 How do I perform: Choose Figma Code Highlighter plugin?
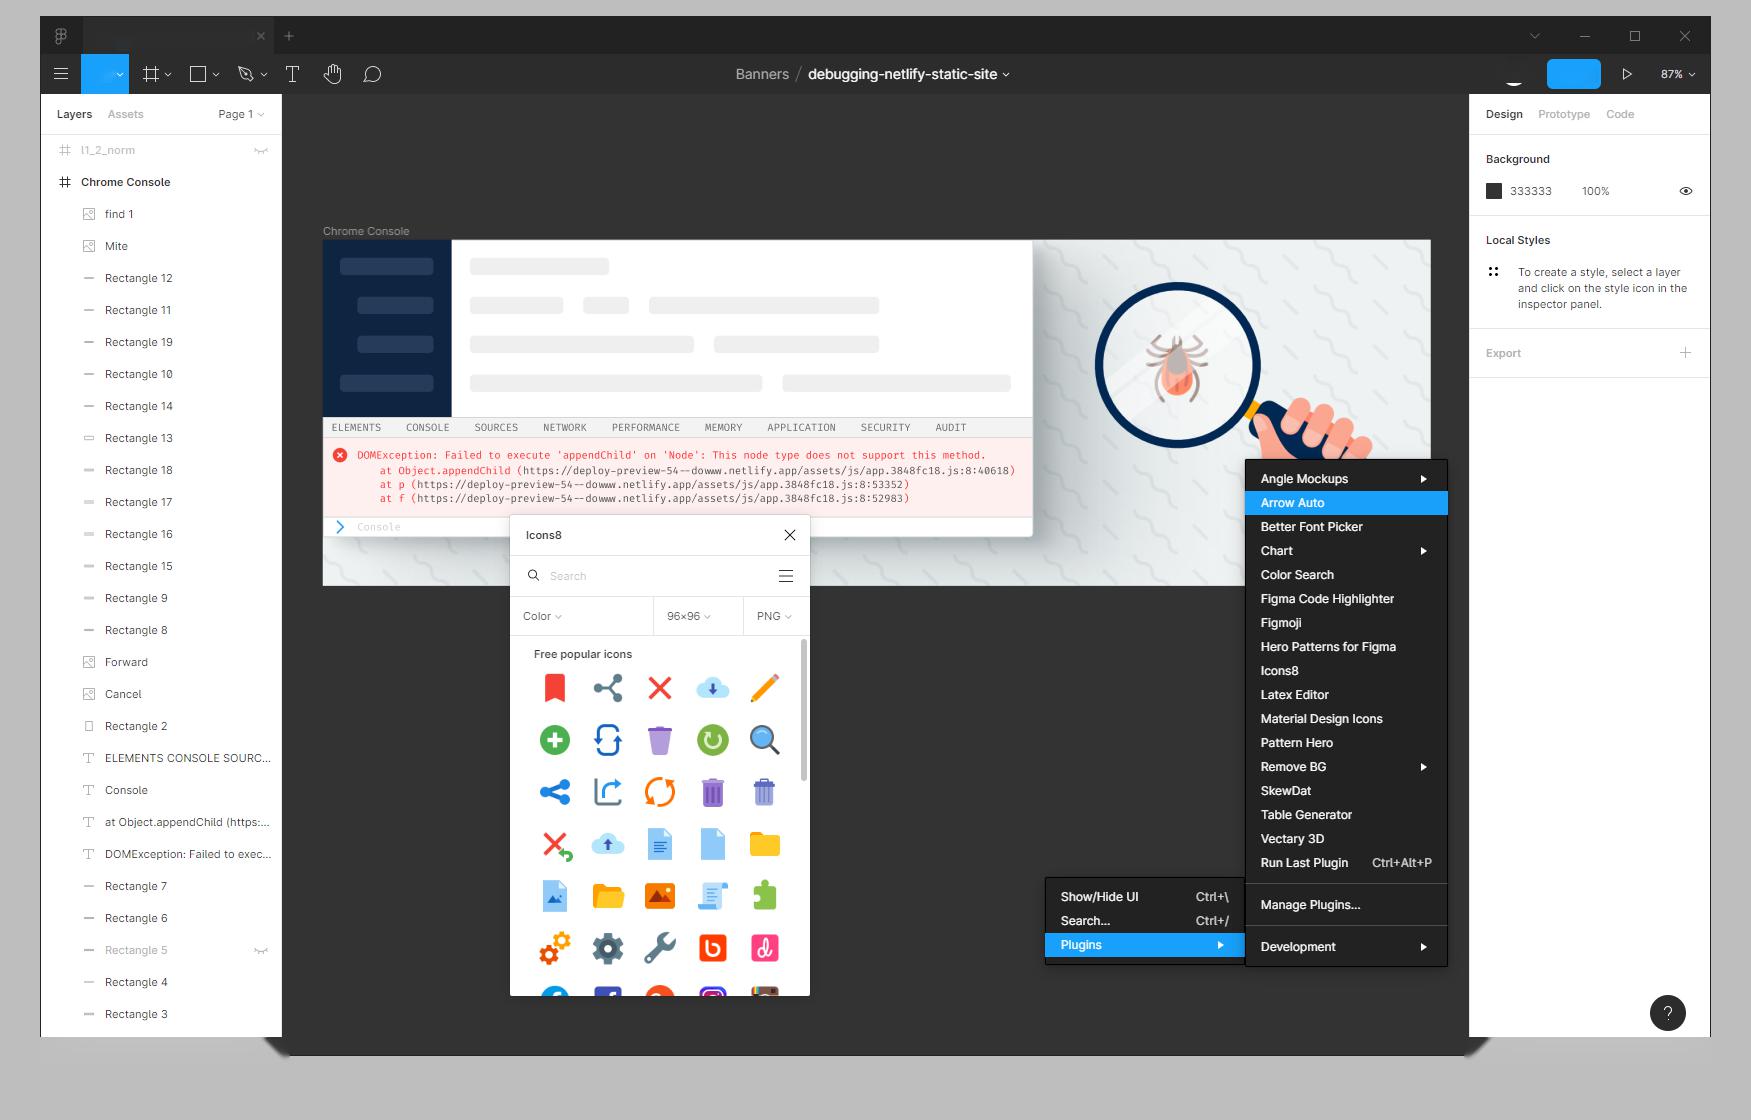1346,599
